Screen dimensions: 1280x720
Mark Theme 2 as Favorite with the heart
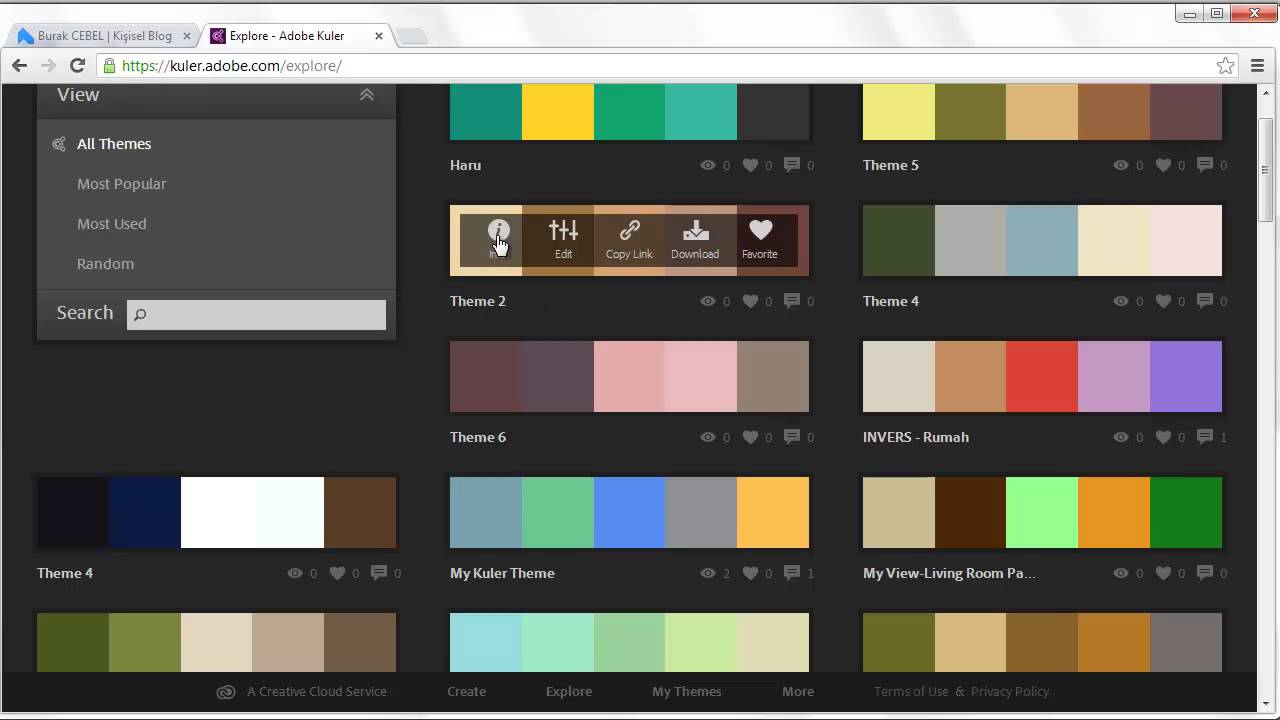pyautogui.click(x=760, y=230)
